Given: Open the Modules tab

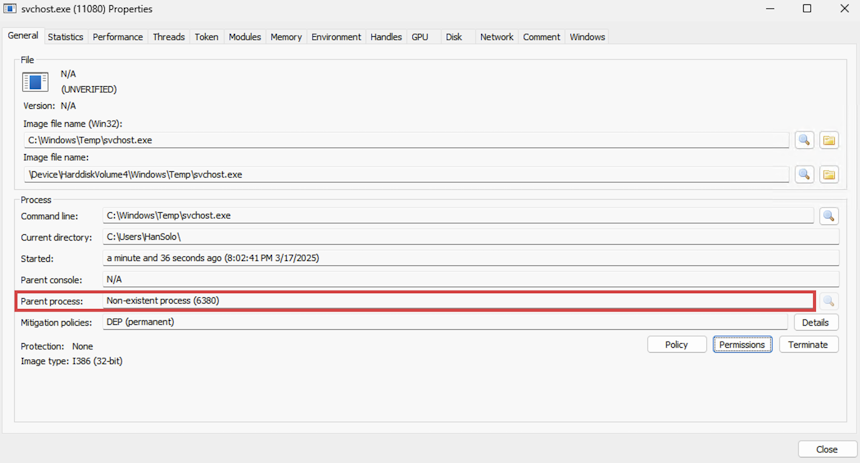Looking at the screenshot, I should 245,37.
